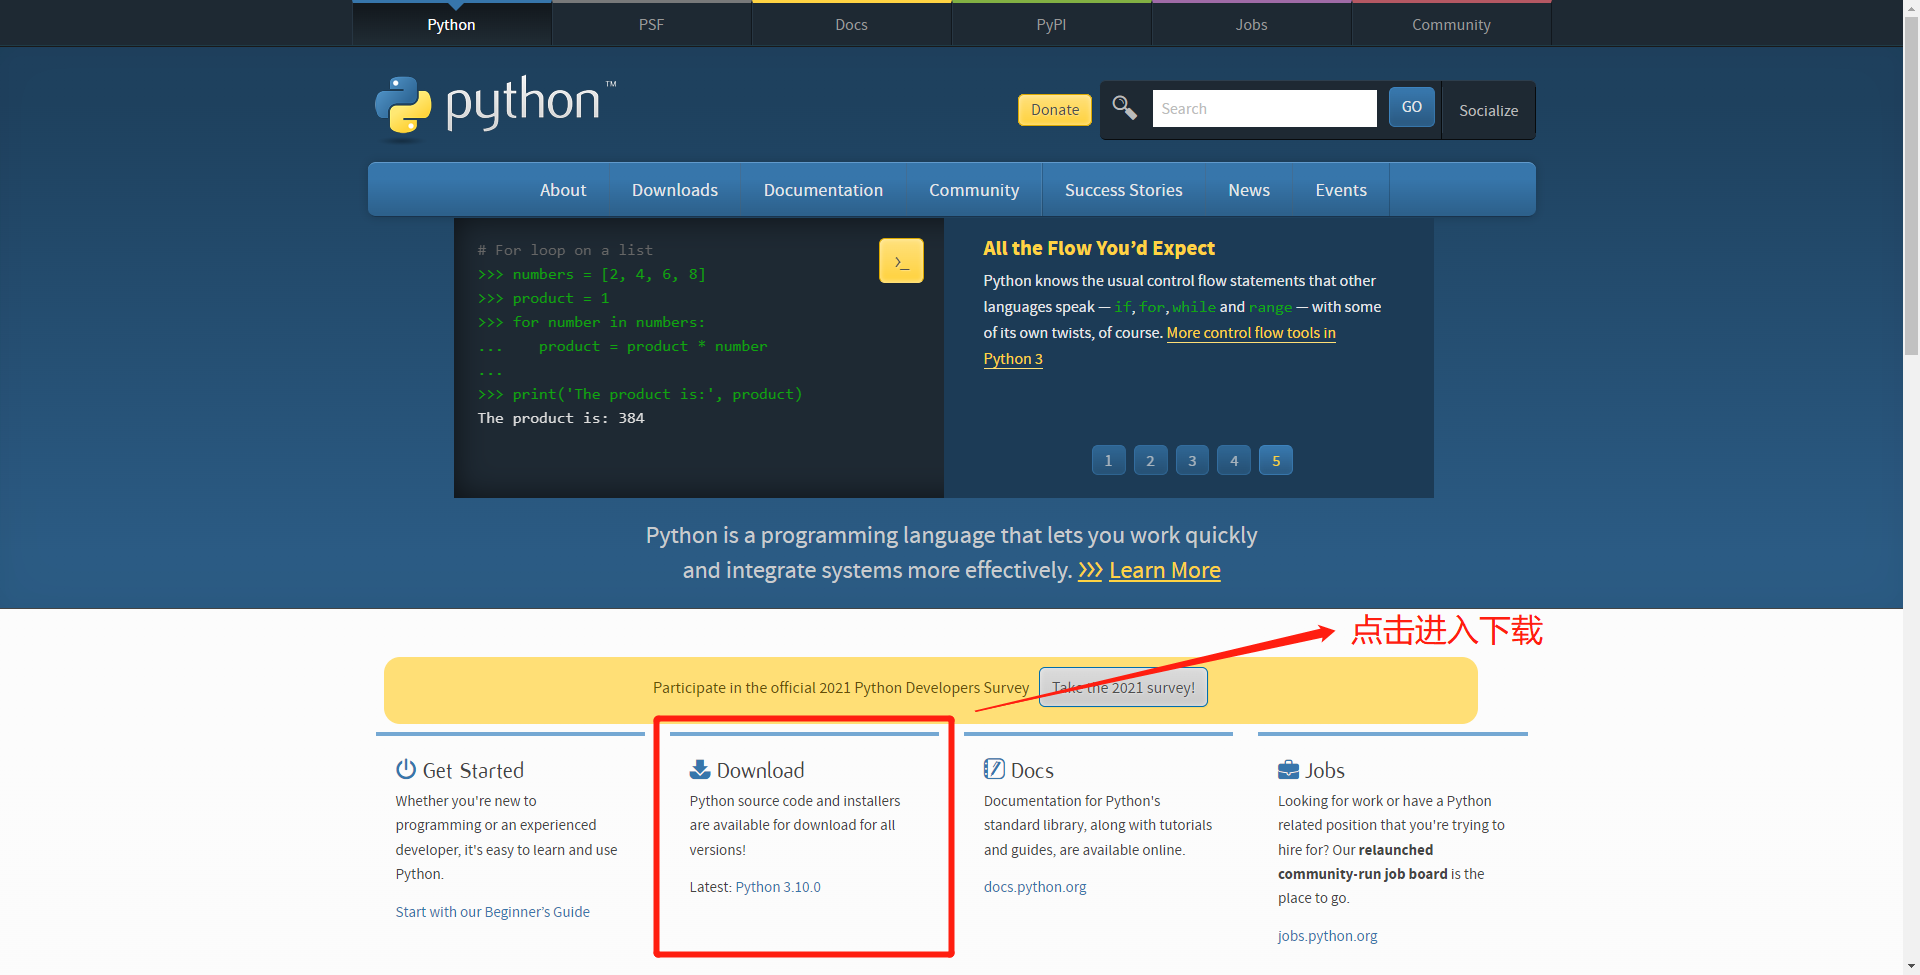
Task: Open the PyPI top tab
Action: [1052, 24]
